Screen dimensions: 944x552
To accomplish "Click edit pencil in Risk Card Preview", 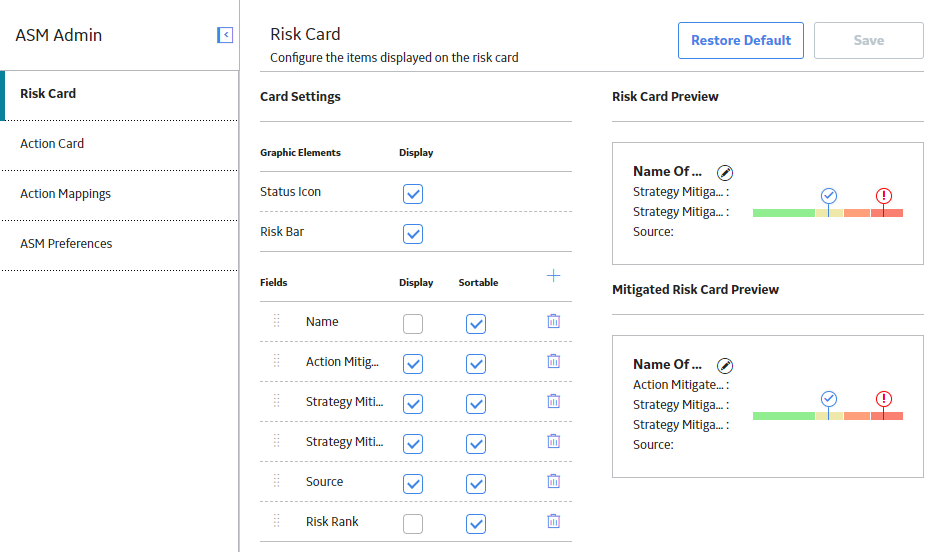I will [x=725, y=173].
